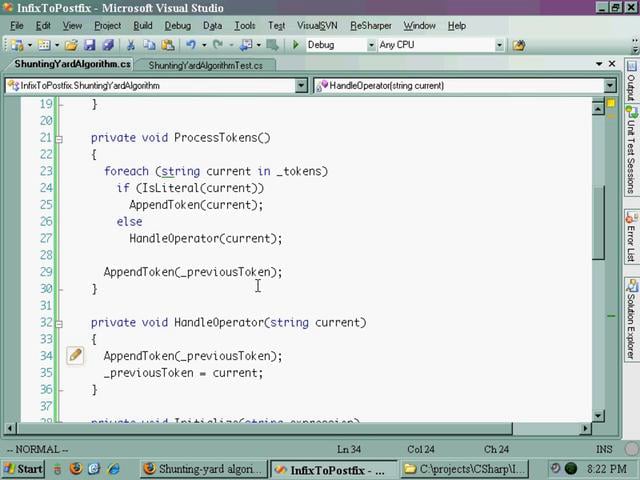Viewport: 640px width, 480px height.
Task: Click the clock-like icon in the system tray
Action: coord(555,469)
